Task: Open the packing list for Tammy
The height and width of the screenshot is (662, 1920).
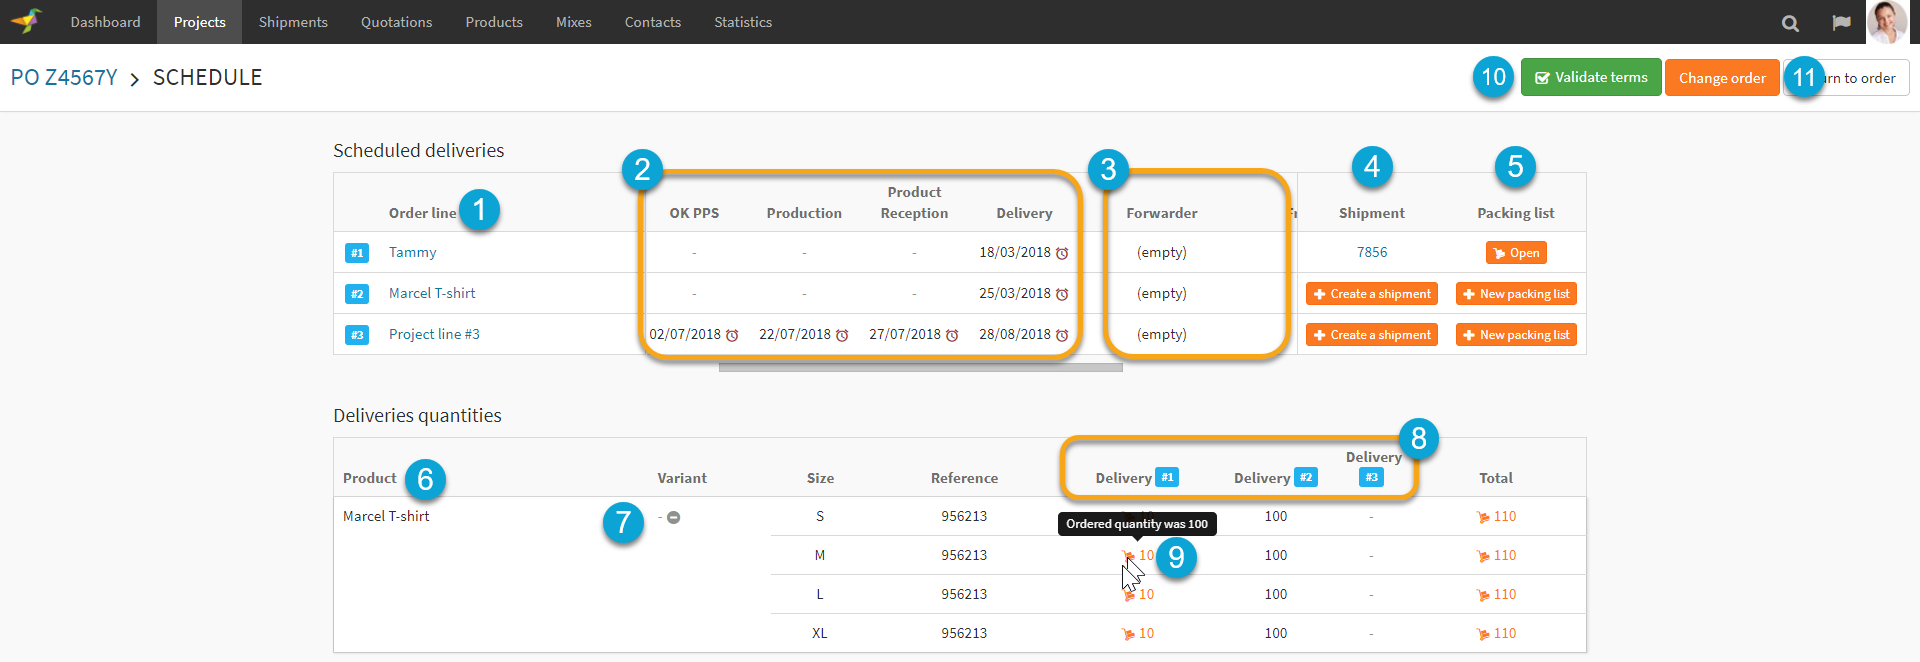Action: (1516, 253)
